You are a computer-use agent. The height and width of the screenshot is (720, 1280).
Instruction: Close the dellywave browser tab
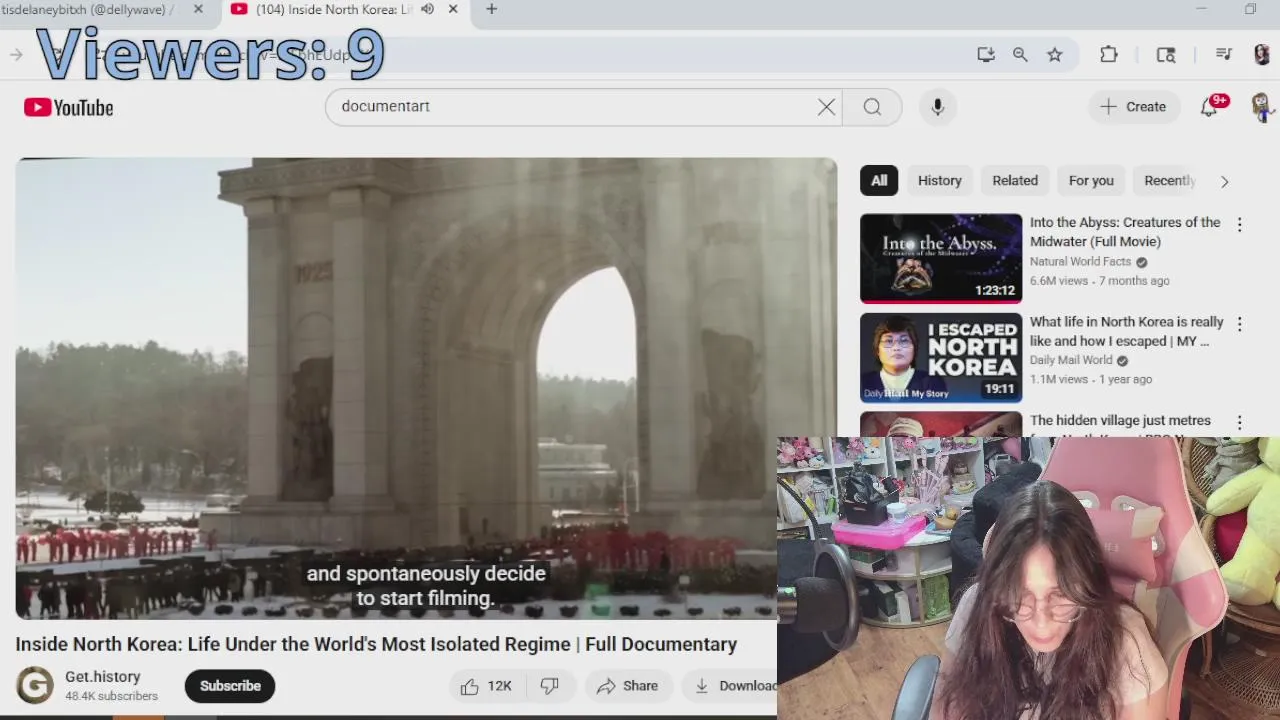click(x=198, y=9)
